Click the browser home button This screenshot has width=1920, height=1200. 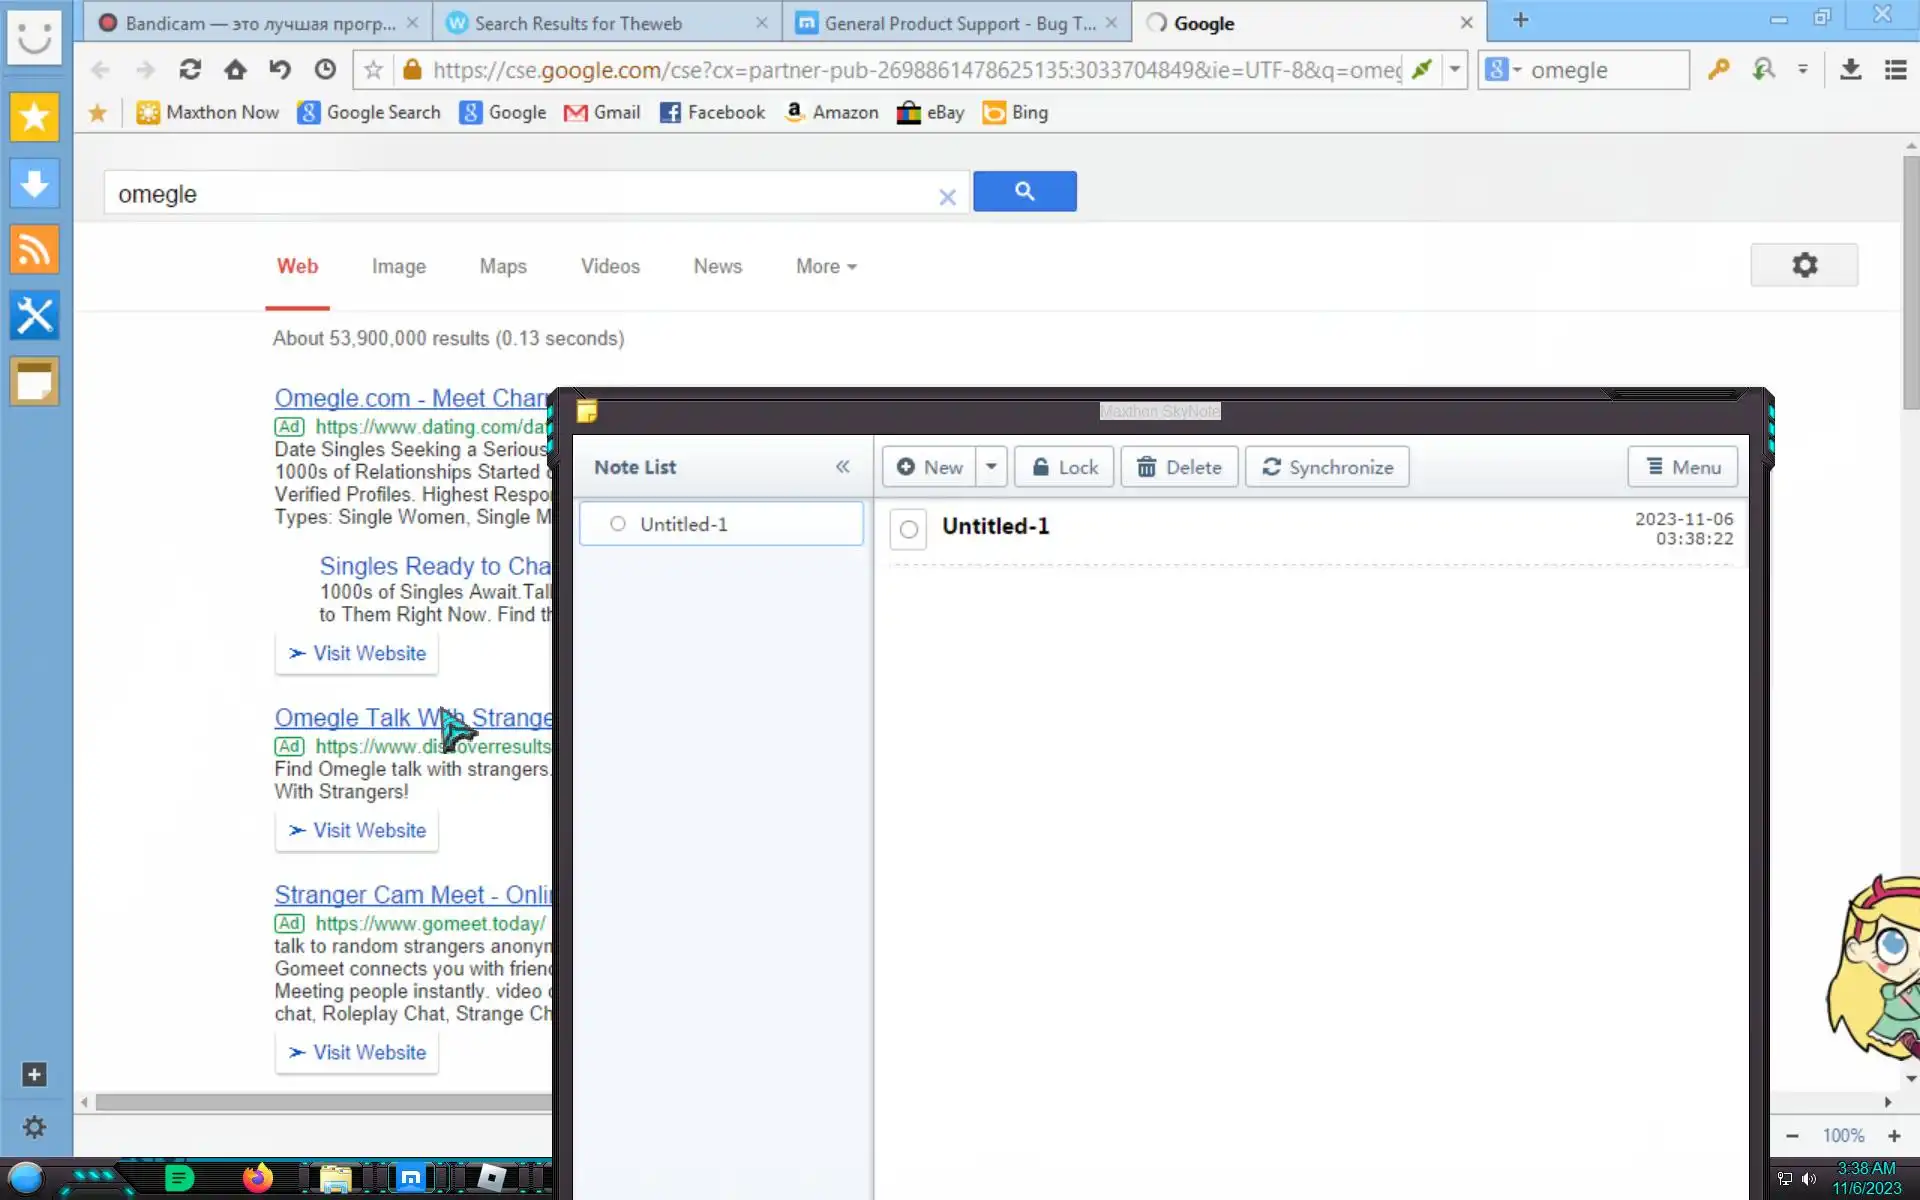pyautogui.click(x=235, y=70)
